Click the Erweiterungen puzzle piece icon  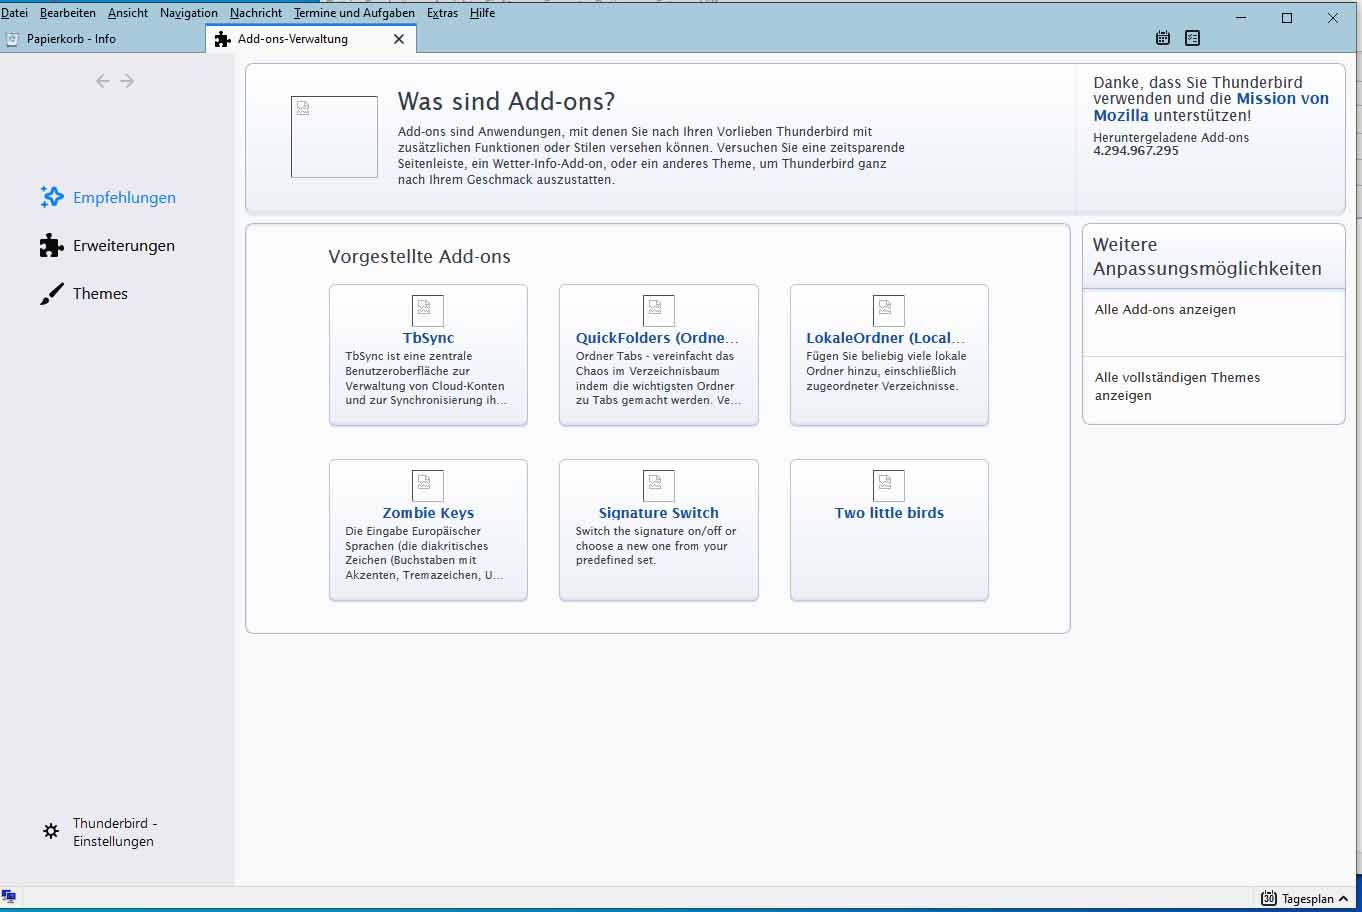(x=52, y=245)
